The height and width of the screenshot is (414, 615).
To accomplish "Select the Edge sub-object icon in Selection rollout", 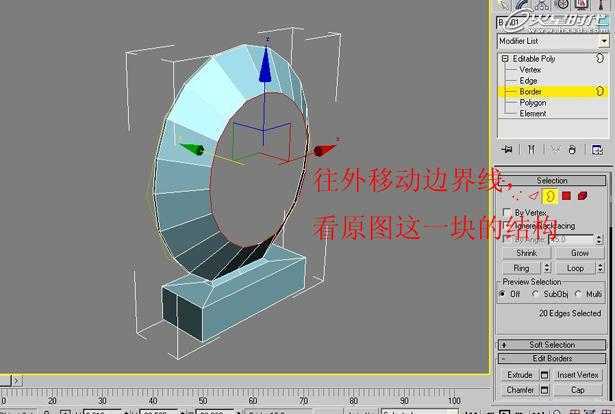I will (x=533, y=195).
